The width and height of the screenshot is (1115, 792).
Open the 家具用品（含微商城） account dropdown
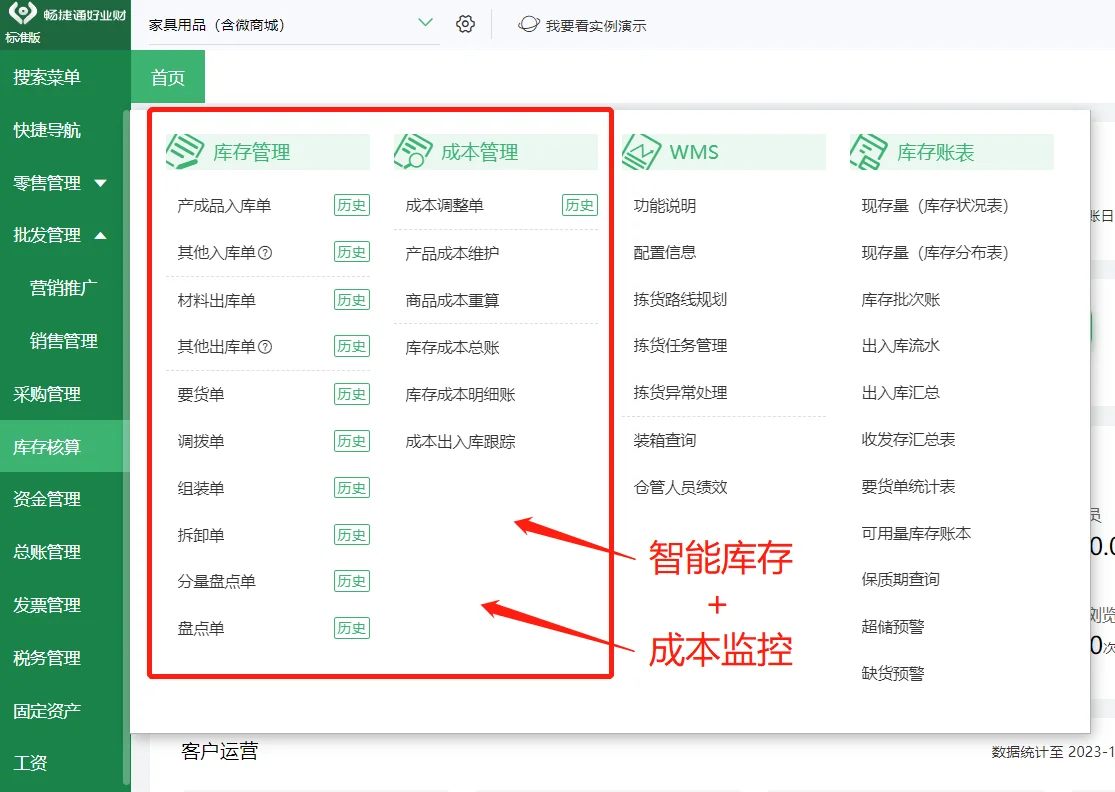pos(290,22)
